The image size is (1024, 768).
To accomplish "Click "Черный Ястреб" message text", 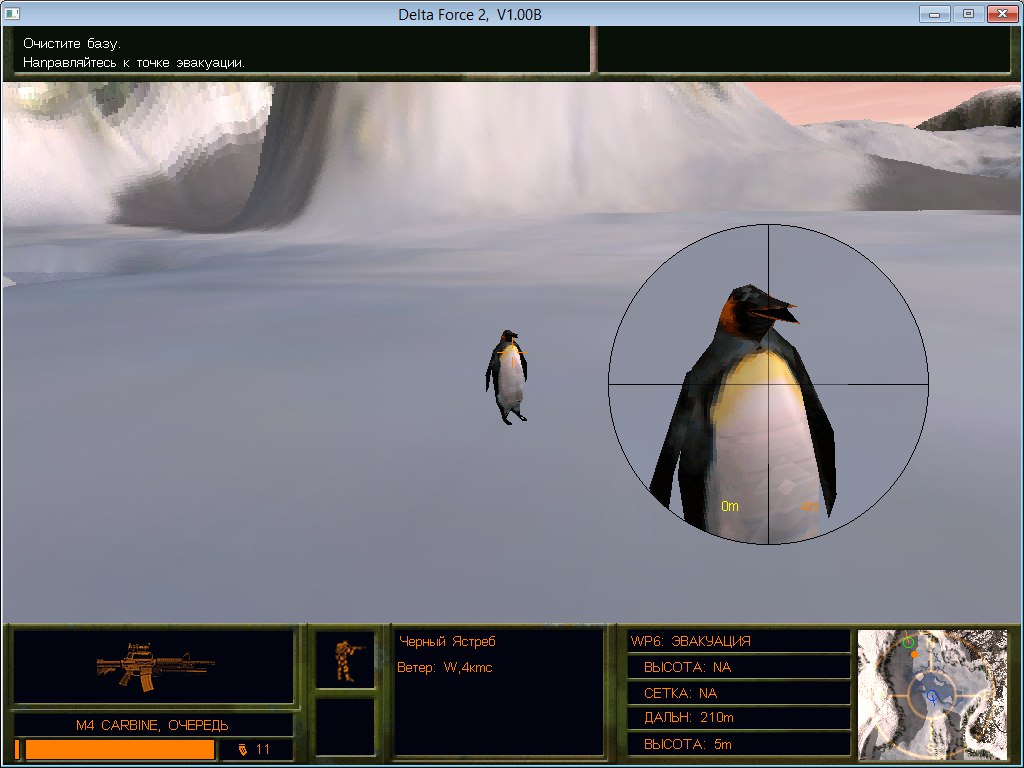I will [447, 641].
